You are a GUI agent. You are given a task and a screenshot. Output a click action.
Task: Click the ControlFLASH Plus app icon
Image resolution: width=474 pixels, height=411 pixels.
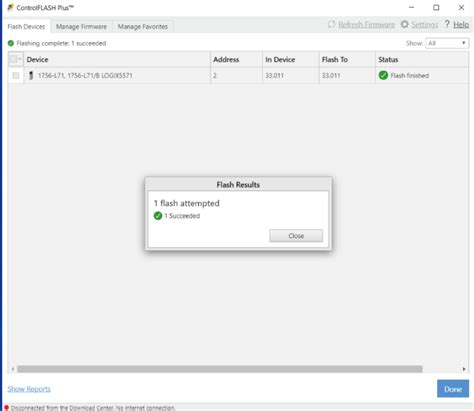(10, 7)
